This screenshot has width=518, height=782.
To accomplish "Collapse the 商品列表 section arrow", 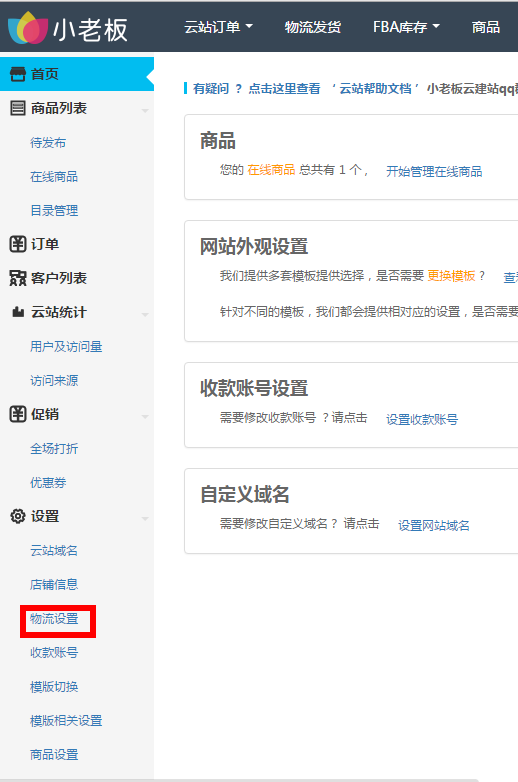I will tap(145, 110).
